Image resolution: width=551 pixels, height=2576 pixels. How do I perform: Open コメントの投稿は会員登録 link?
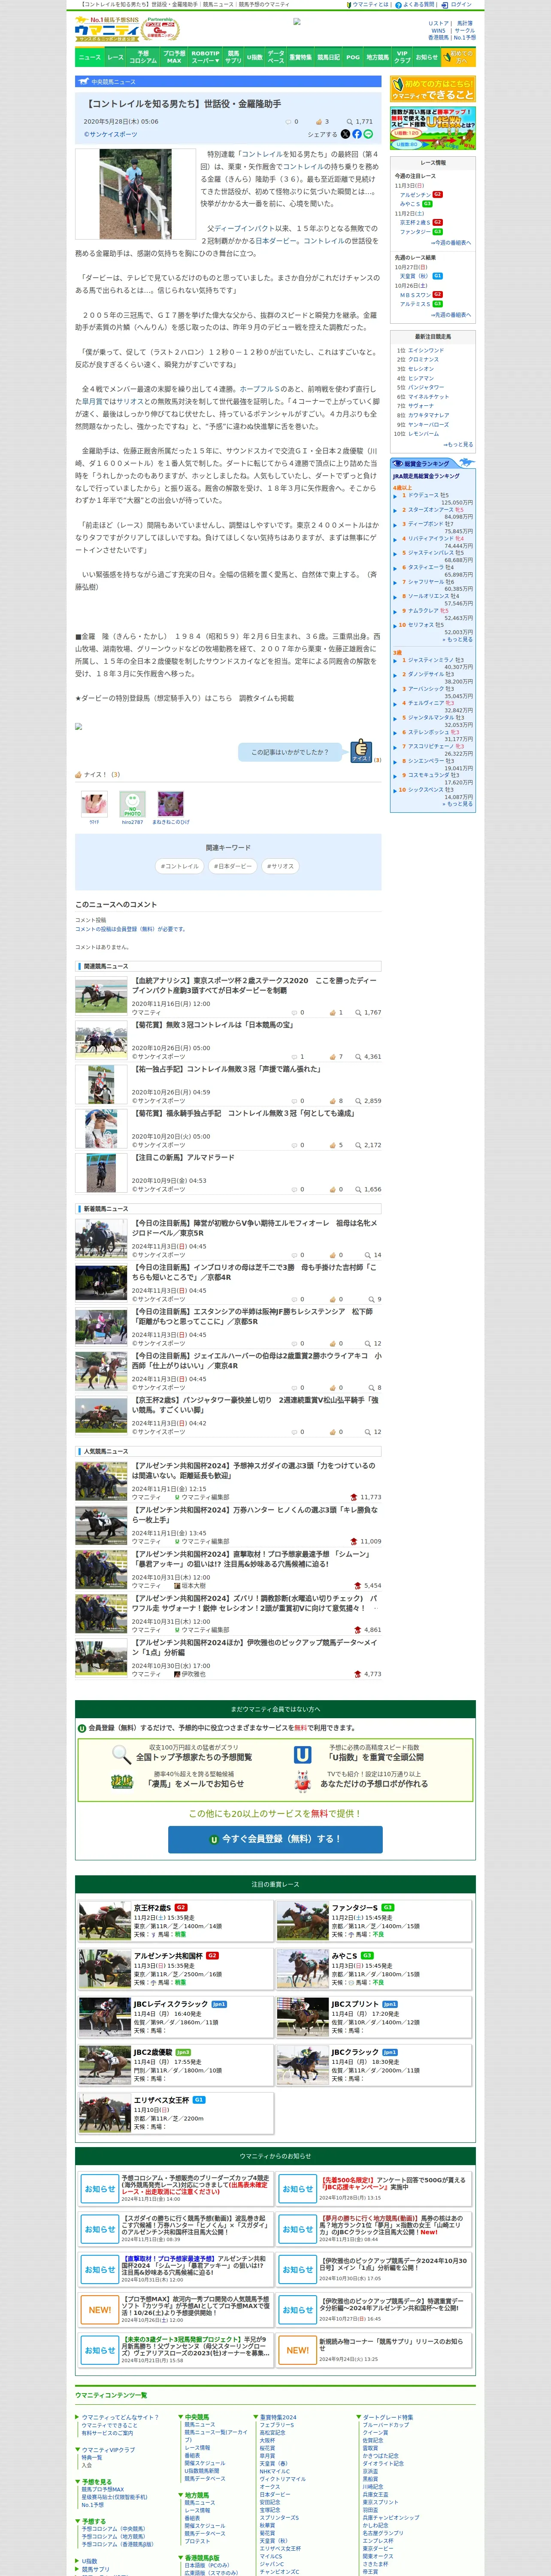click(x=130, y=929)
